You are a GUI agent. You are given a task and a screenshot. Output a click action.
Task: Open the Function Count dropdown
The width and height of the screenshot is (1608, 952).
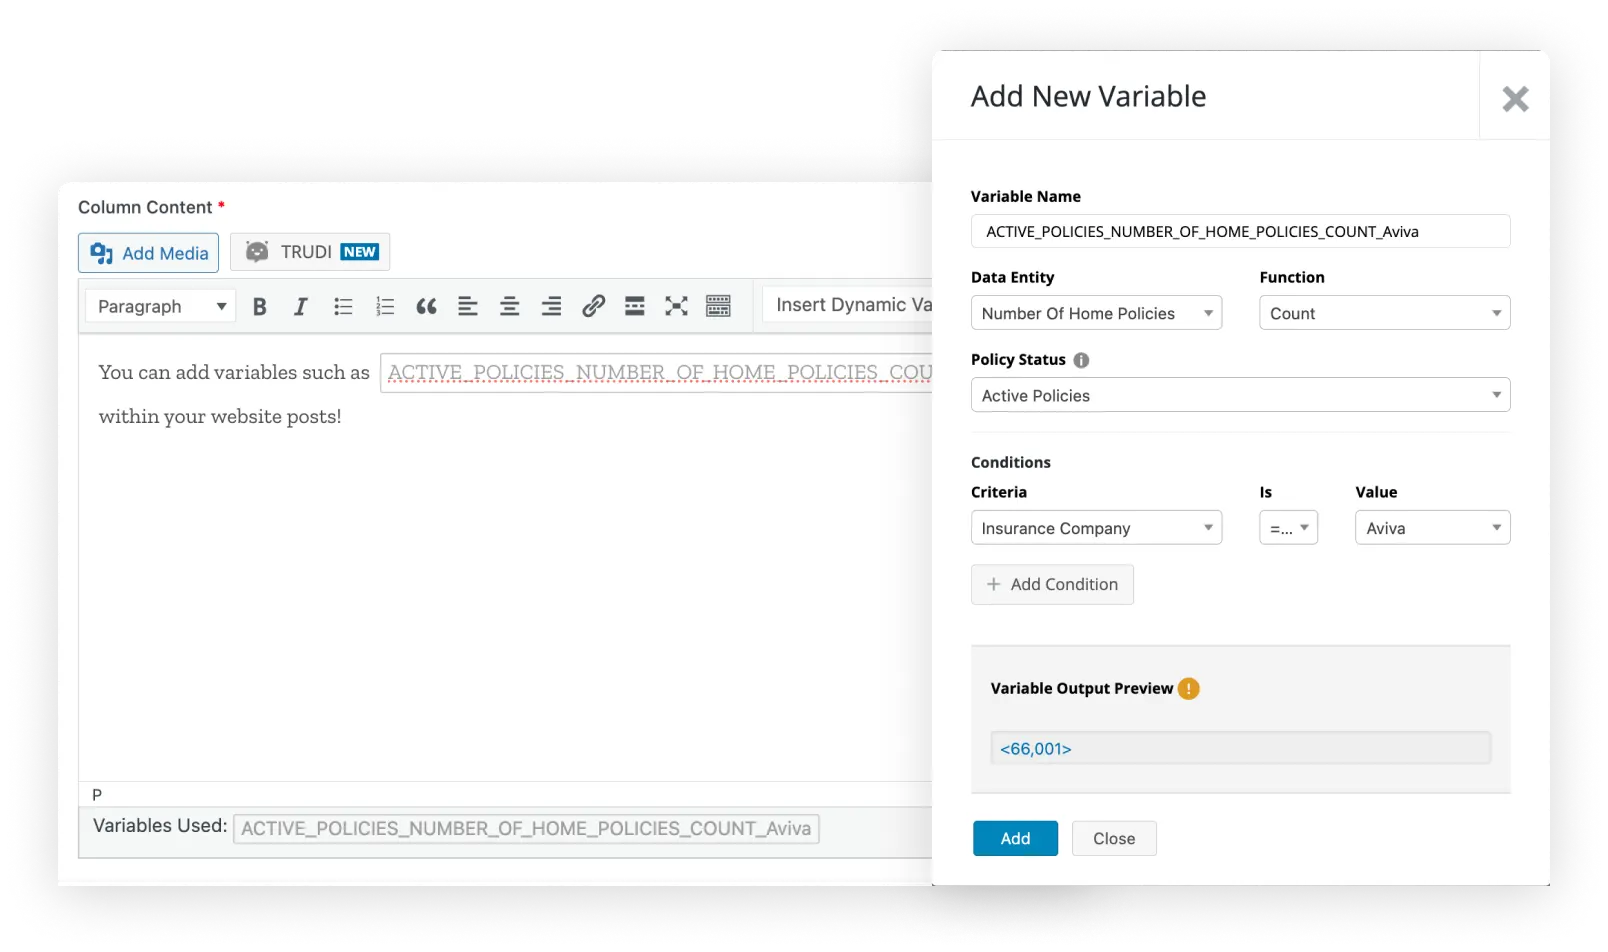coord(1384,313)
